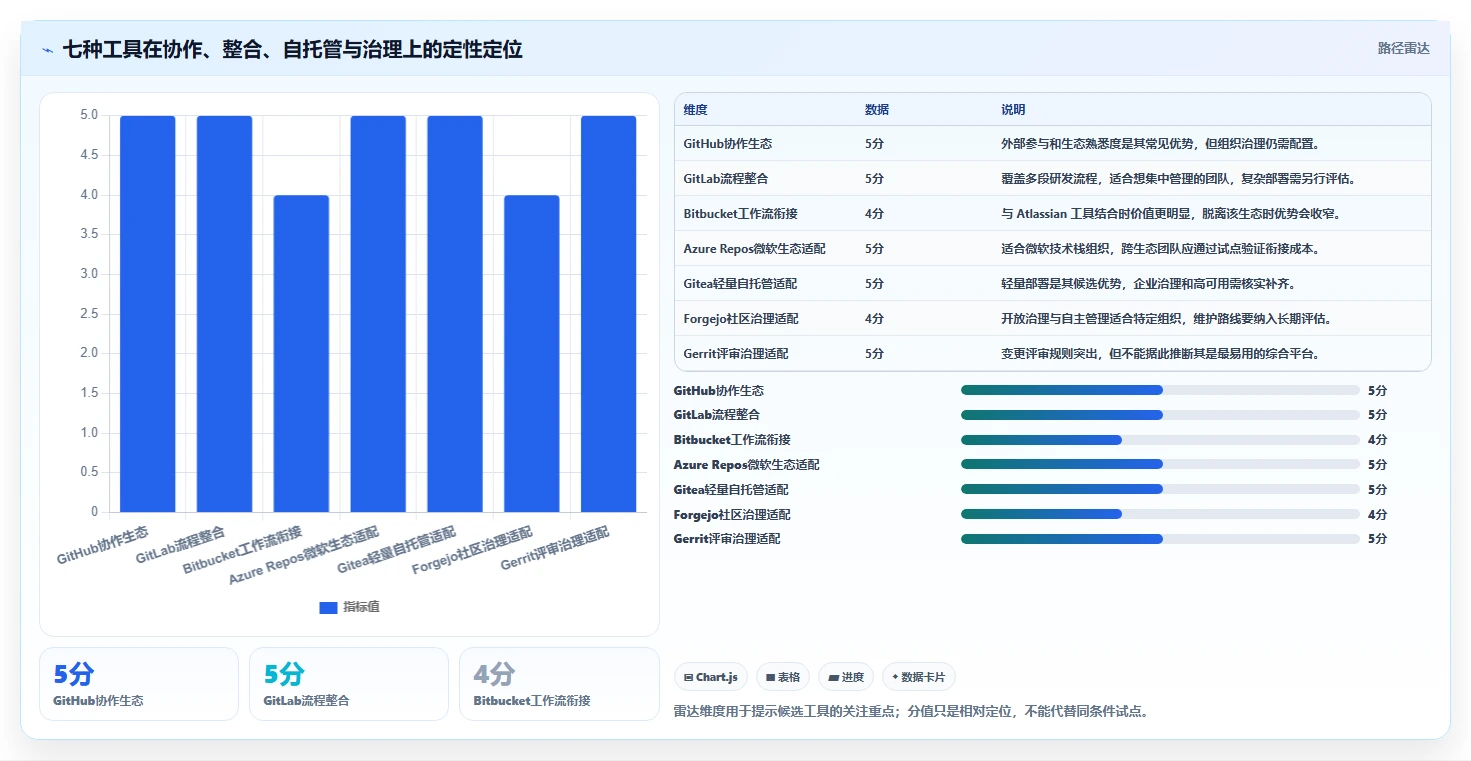This screenshot has width=1471, height=761.
Task: Select GitLab流程整合 table row name
Action: pos(726,179)
